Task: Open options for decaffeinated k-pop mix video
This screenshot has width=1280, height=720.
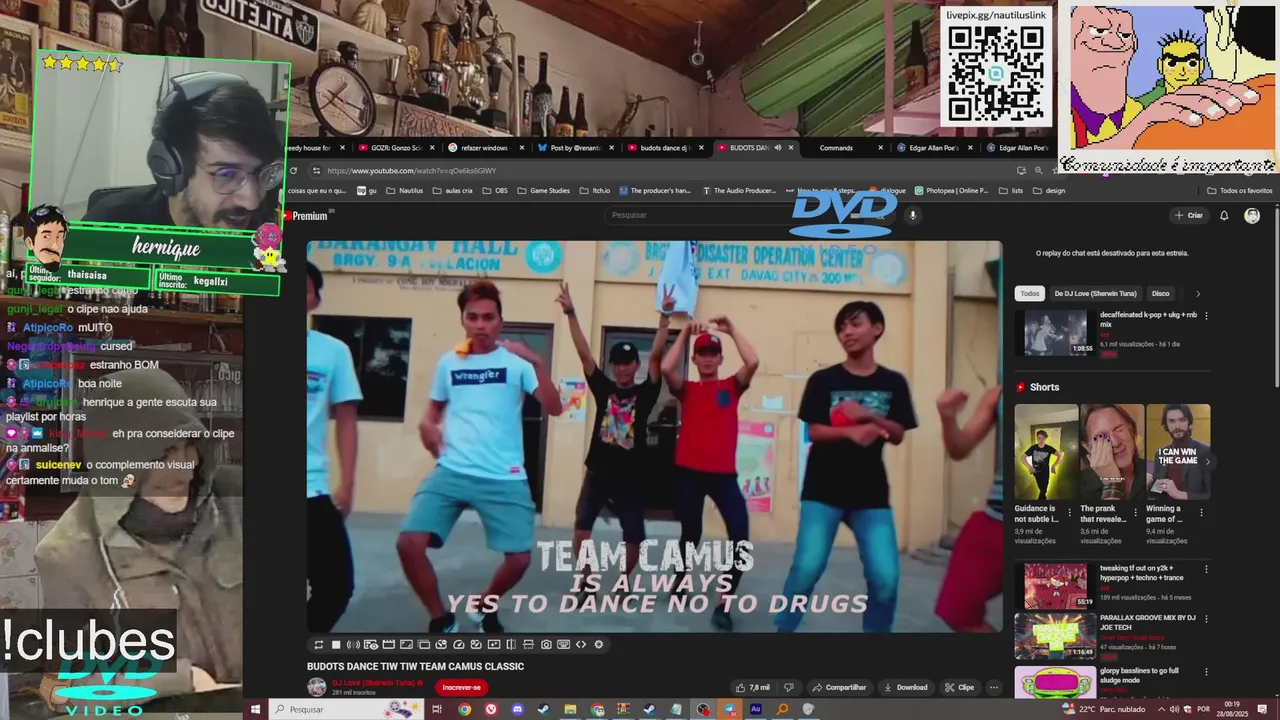Action: pyautogui.click(x=1206, y=316)
